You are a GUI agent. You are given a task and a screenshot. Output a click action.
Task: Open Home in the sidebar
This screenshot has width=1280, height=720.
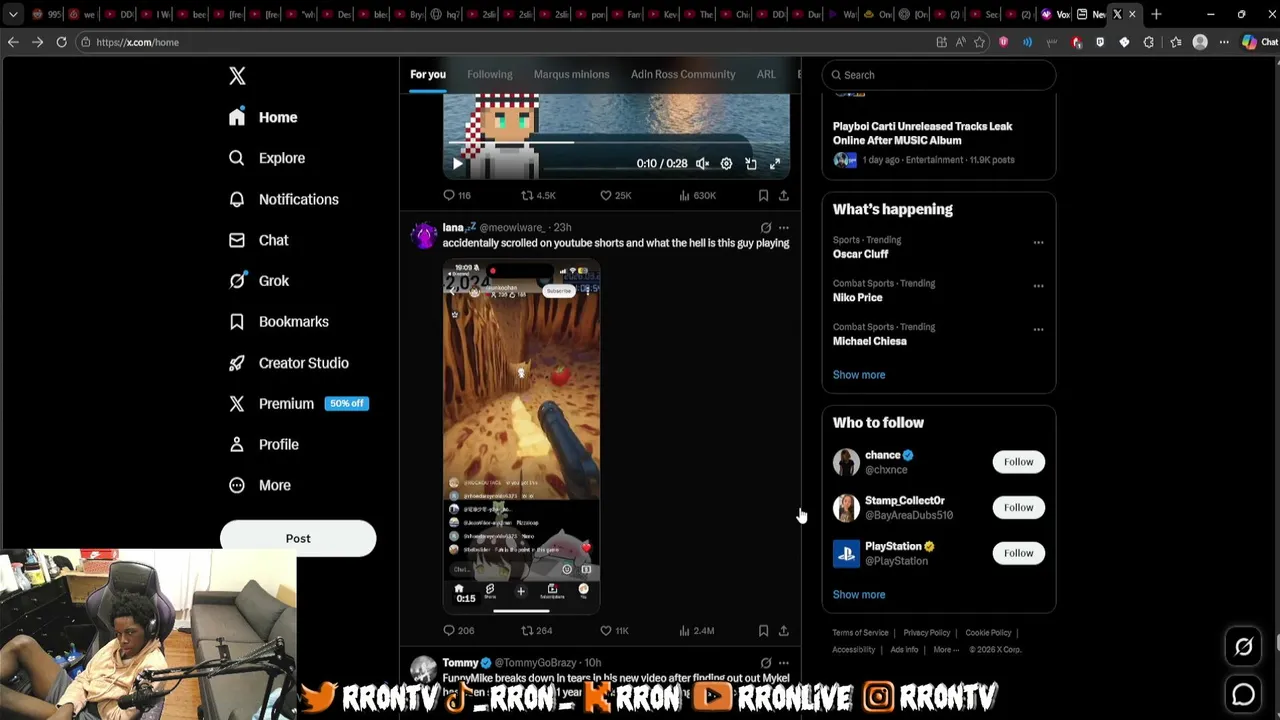(x=263, y=117)
